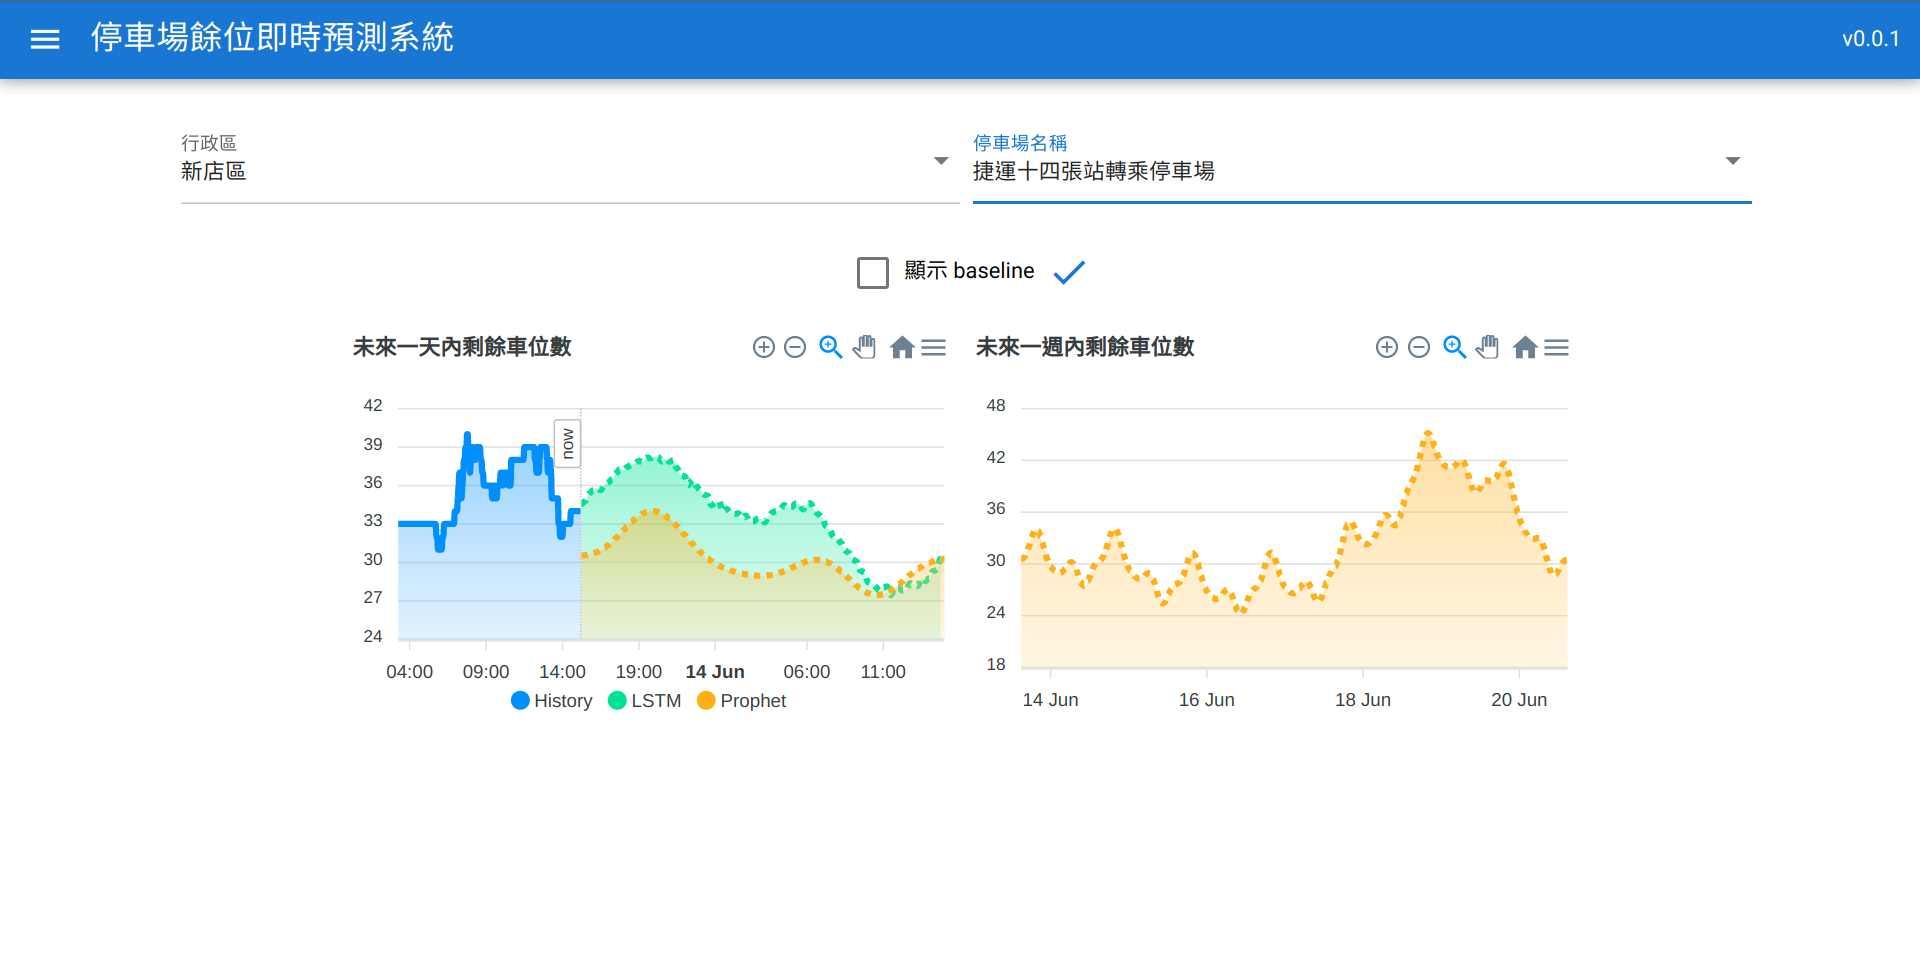Select the selection zoom tool on the one-week chart

pos(1455,347)
